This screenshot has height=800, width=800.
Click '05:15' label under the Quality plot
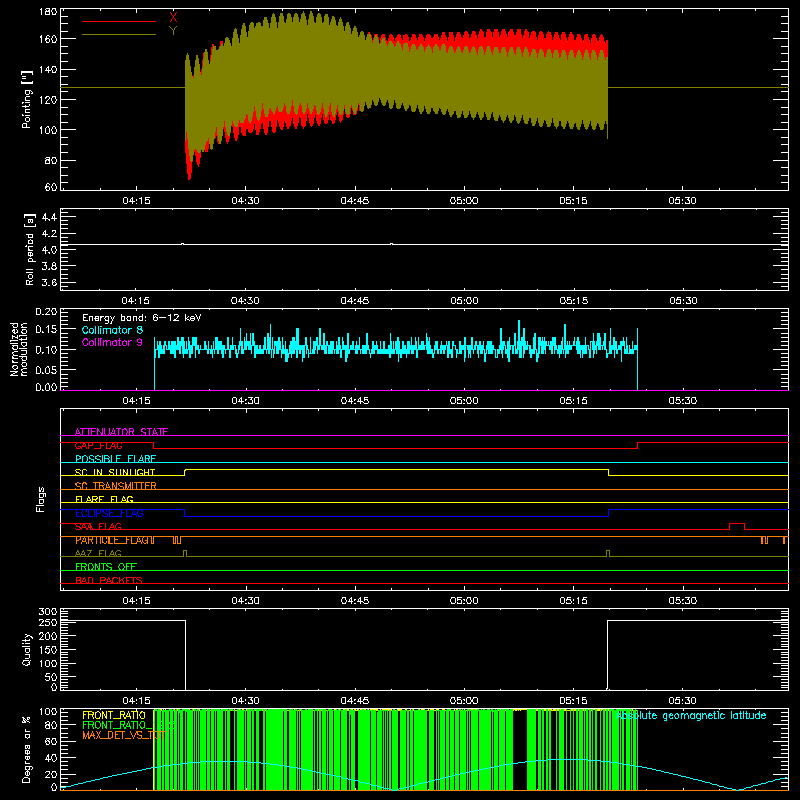point(573,701)
